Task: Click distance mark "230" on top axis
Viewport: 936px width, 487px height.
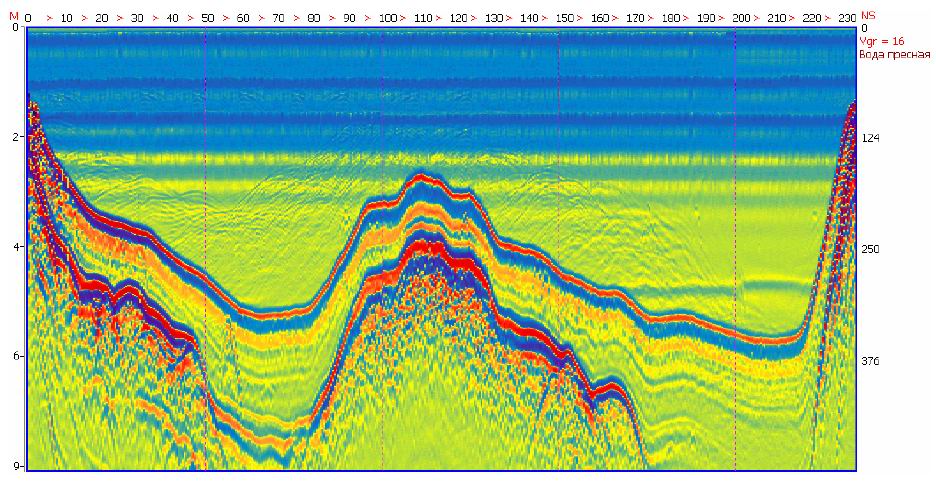Action: 847,19
